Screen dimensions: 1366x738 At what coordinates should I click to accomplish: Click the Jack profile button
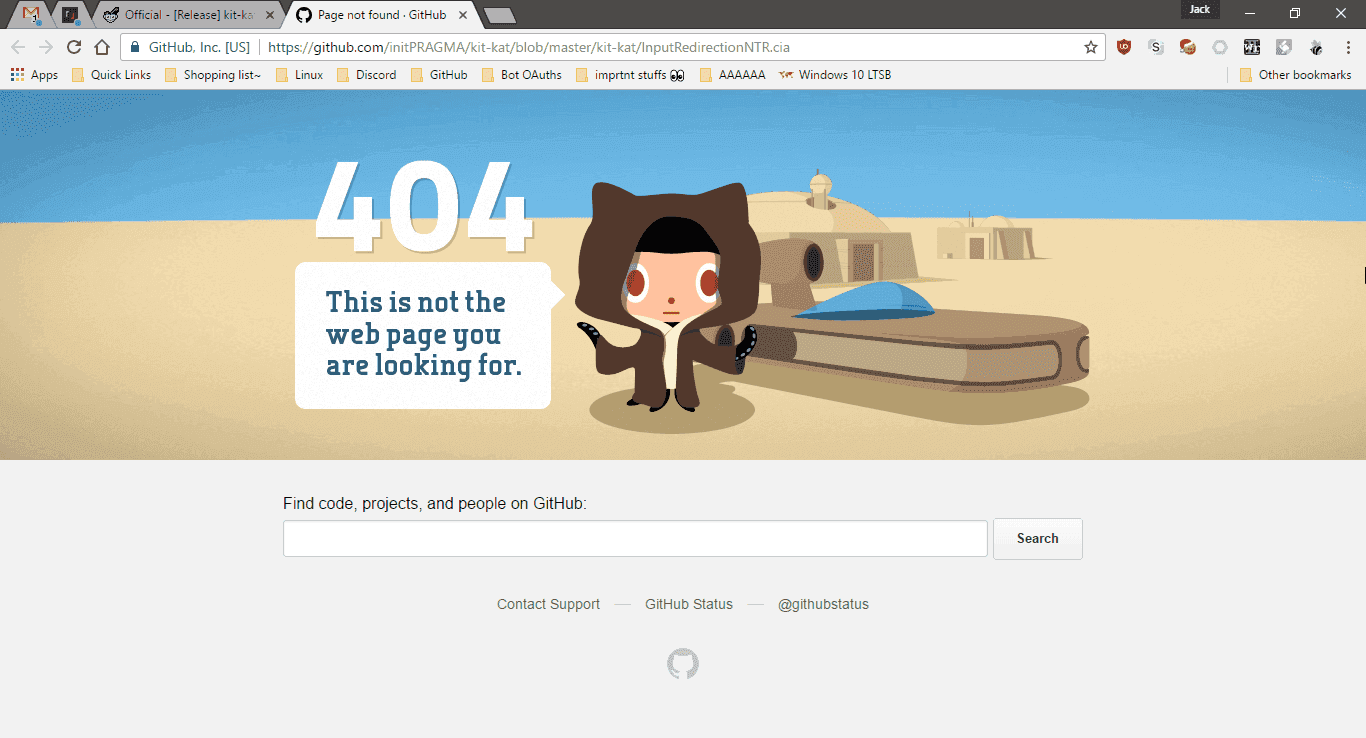(x=1200, y=10)
